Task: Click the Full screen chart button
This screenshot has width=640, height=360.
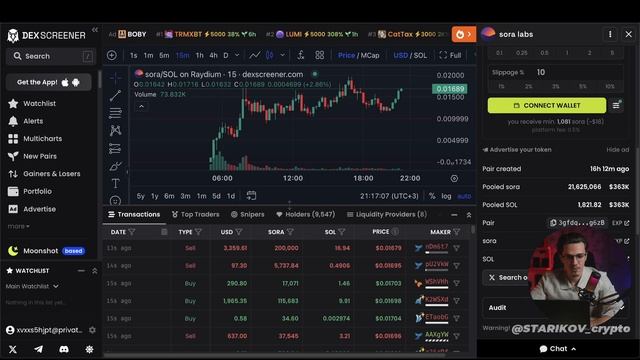Action: click(x=450, y=56)
